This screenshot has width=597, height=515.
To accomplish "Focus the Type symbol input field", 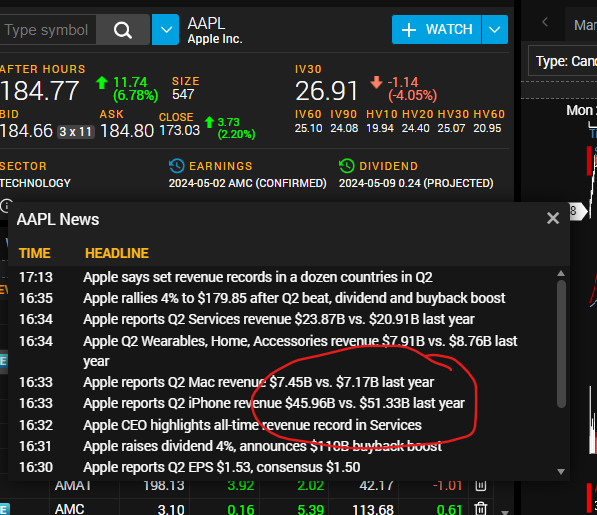I will tap(47, 30).
